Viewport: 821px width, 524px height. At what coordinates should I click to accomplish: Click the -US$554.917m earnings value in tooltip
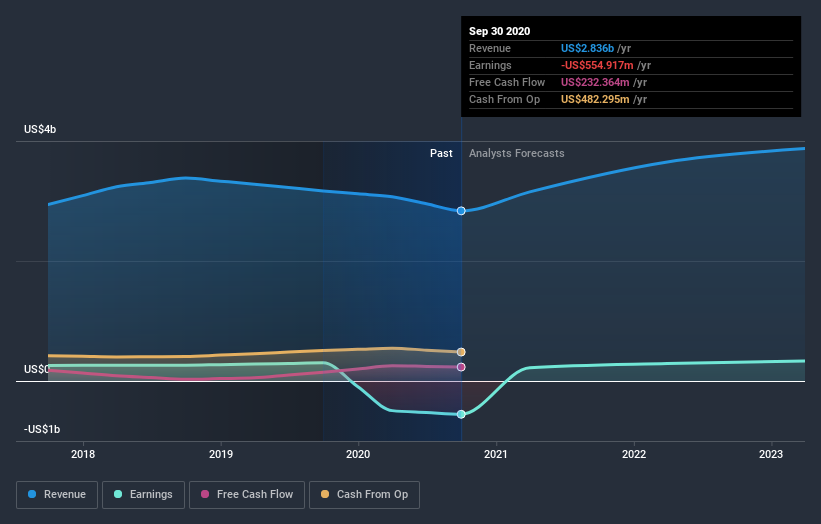(597, 65)
